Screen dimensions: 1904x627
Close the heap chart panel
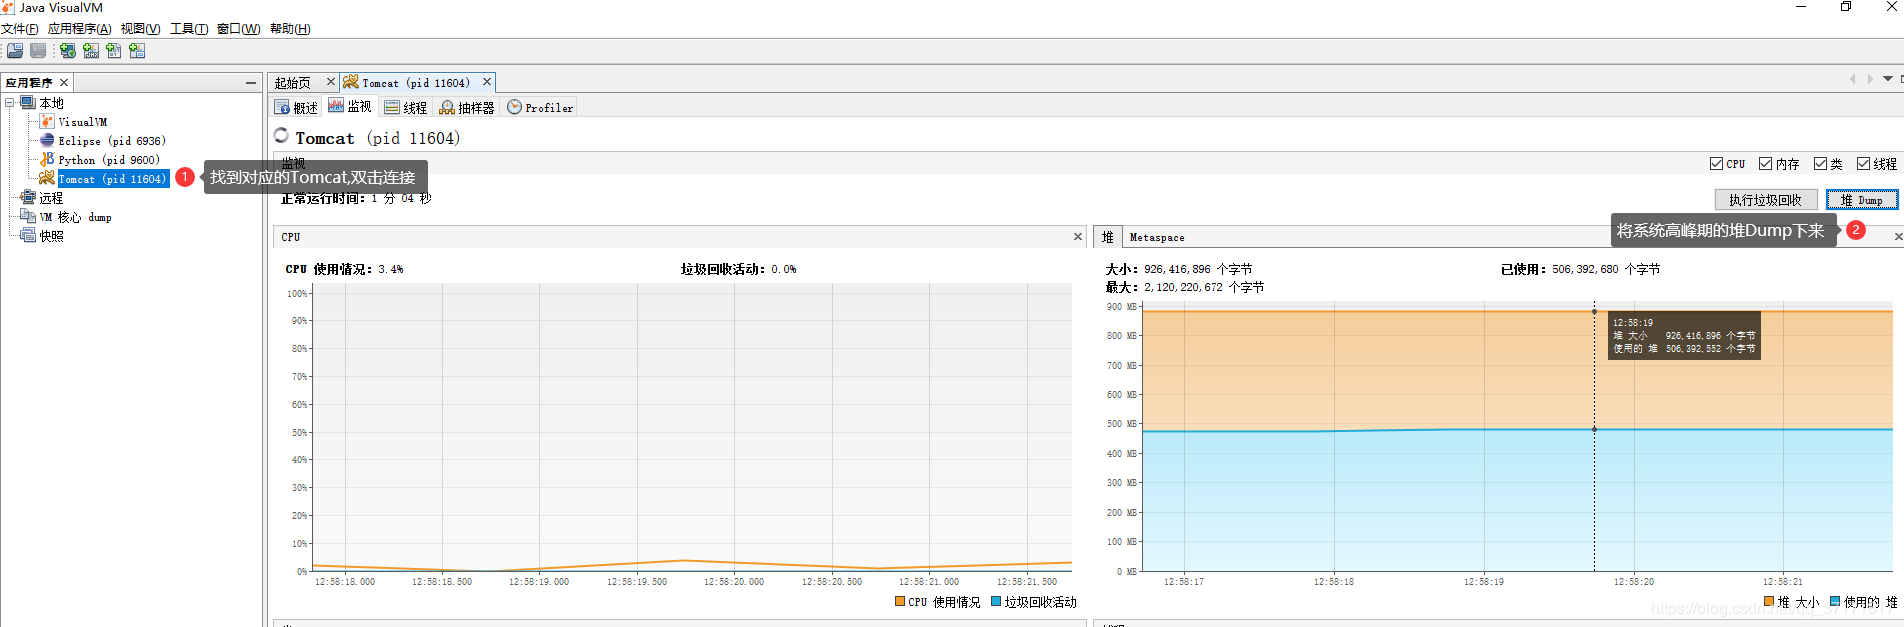[1898, 237]
